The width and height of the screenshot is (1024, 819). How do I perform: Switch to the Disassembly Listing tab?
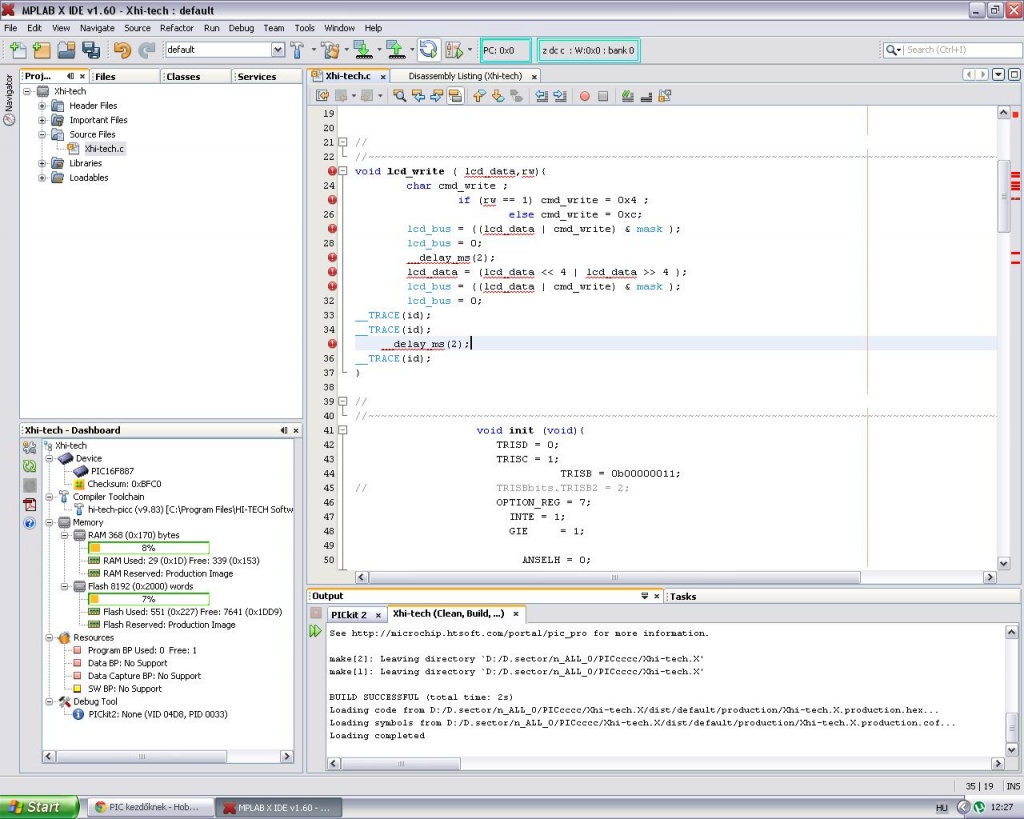coord(465,76)
